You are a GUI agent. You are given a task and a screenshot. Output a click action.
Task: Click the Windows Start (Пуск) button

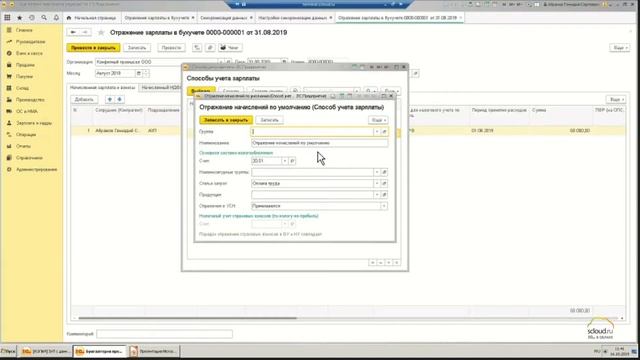[x=8, y=351]
